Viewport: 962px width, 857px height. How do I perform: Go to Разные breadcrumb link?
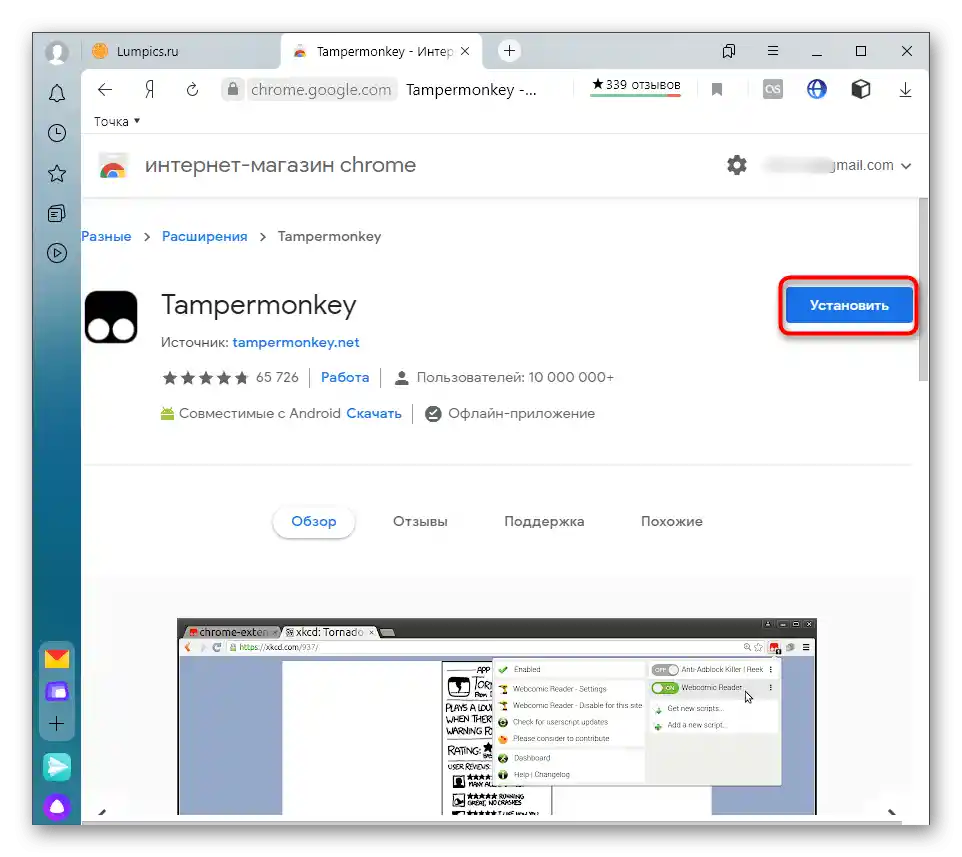tap(106, 236)
